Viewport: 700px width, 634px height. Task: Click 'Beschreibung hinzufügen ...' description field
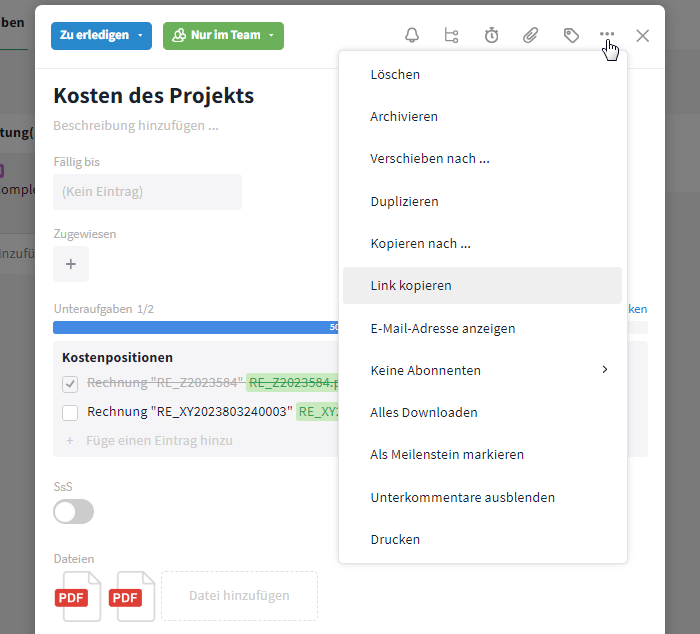point(136,125)
